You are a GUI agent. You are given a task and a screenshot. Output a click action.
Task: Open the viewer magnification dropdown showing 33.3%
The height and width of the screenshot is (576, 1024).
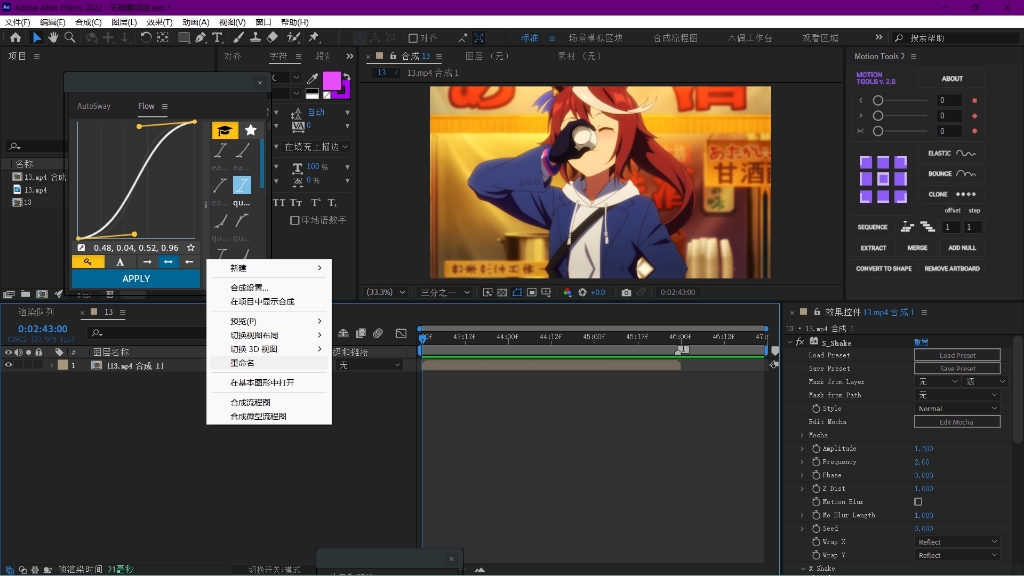(x=385, y=293)
